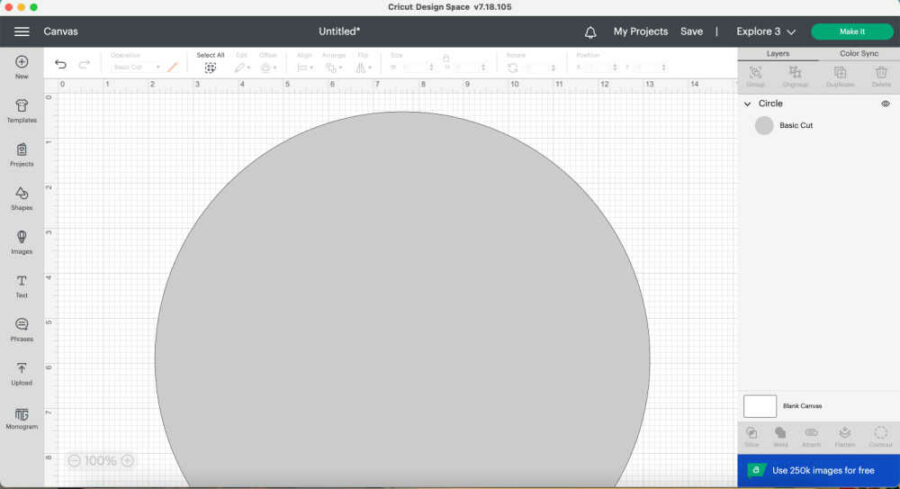Open the Images library
900x489 pixels.
click(21, 240)
